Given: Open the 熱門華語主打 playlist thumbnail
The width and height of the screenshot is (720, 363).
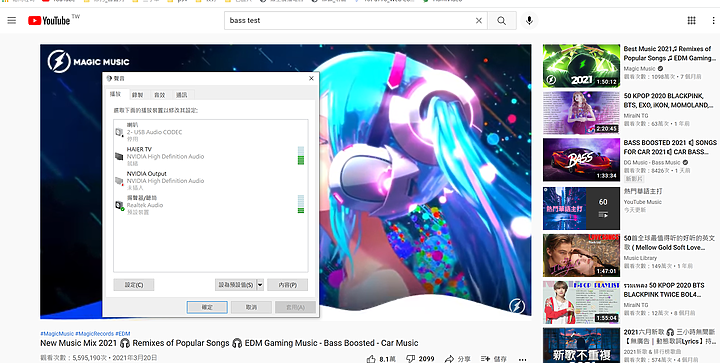Looking at the screenshot, I should (x=581, y=208).
